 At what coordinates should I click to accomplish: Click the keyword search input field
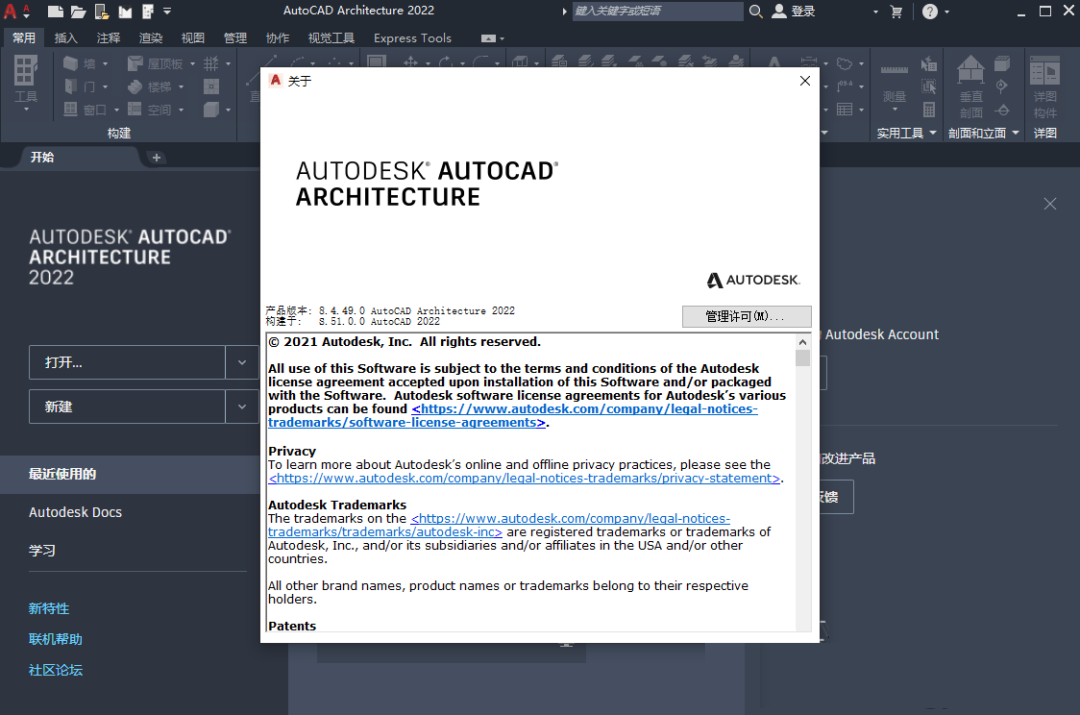pyautogui.click(x=655, y=11)
